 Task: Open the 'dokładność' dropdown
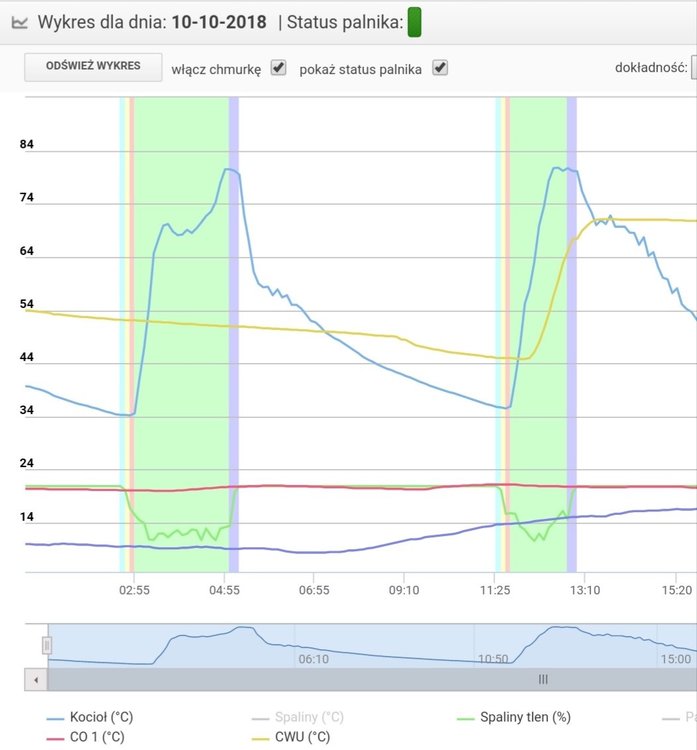pos(693,68)
